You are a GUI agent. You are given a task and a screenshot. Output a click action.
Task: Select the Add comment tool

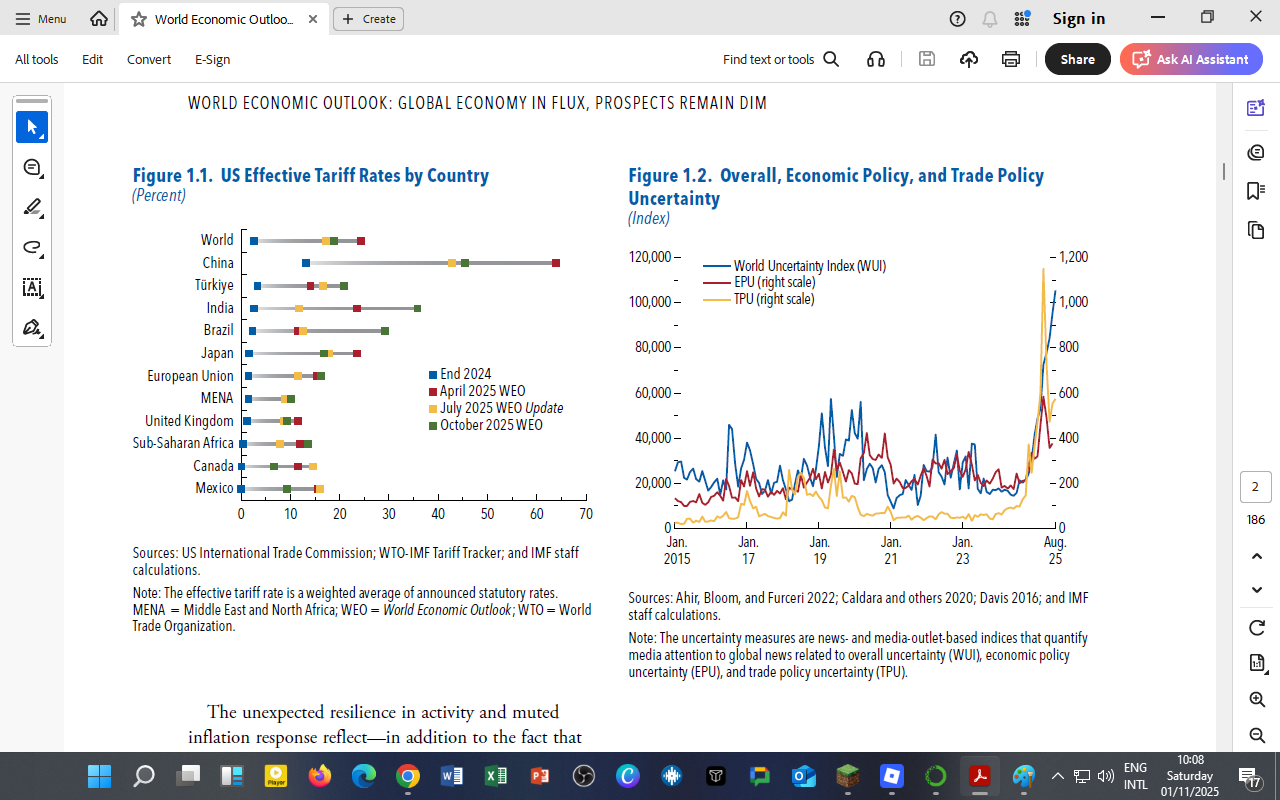(32, 167)
